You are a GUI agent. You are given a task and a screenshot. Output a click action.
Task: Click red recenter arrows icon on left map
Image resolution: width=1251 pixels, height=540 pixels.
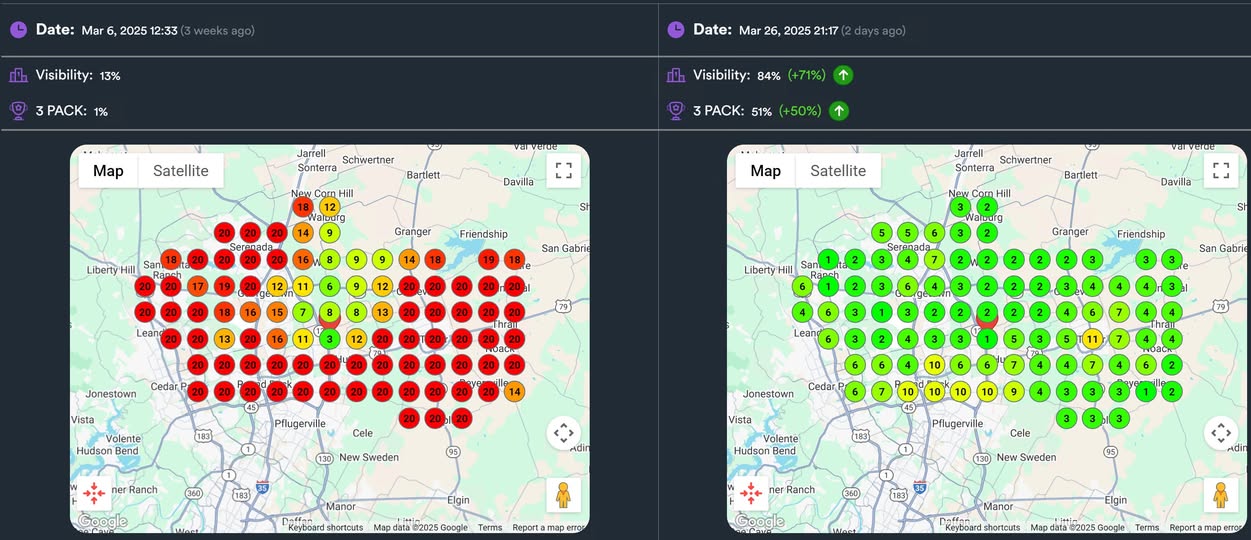tap(96, 493)
